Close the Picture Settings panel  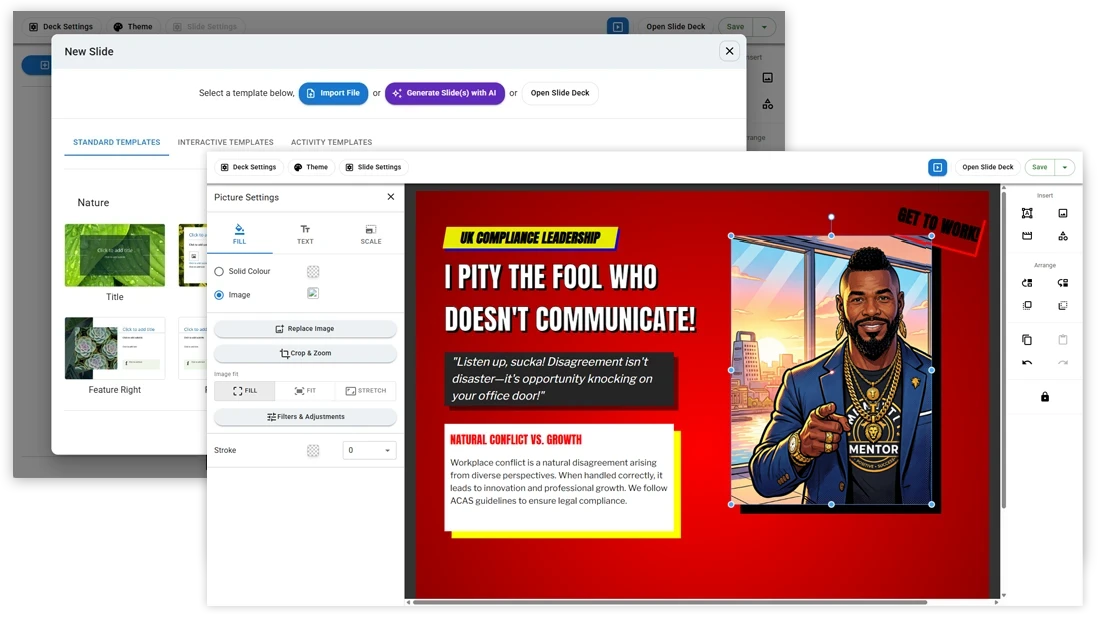pos(391,197)
